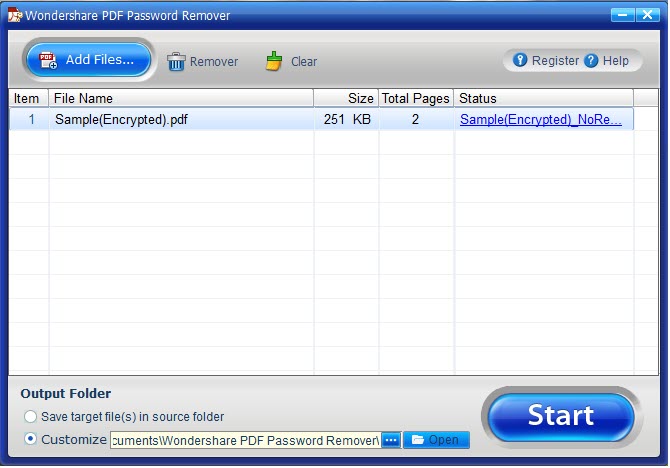Viewport: 670px width, 468px height.
Task: Click the Status column header
Action: (544, 98)
